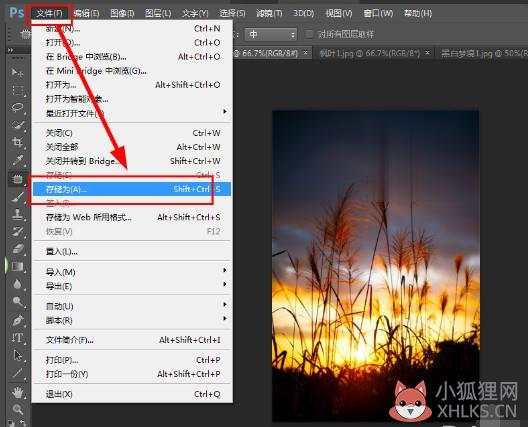Choose Save As (A) menu entry
This screenshot has width=528, height=427.
(x=131, y=189)
